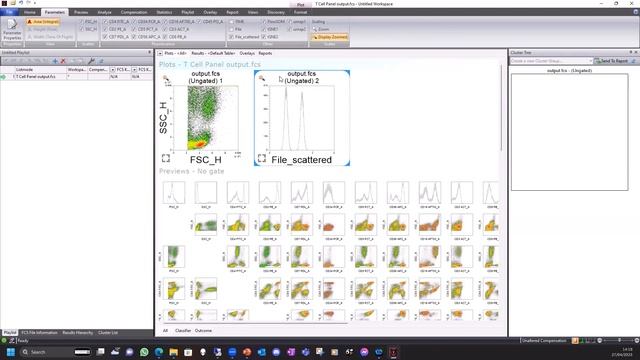
Task: Open OneNote from the taskbar
Action: [291, 352]
